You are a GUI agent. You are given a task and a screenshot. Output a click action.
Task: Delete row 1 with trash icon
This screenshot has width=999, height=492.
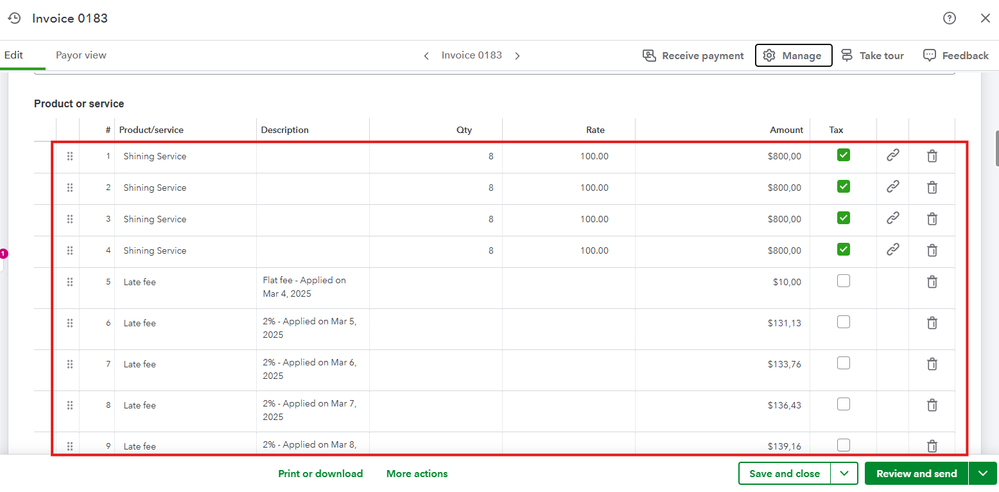pyautogui.click(x=931, y=156)
